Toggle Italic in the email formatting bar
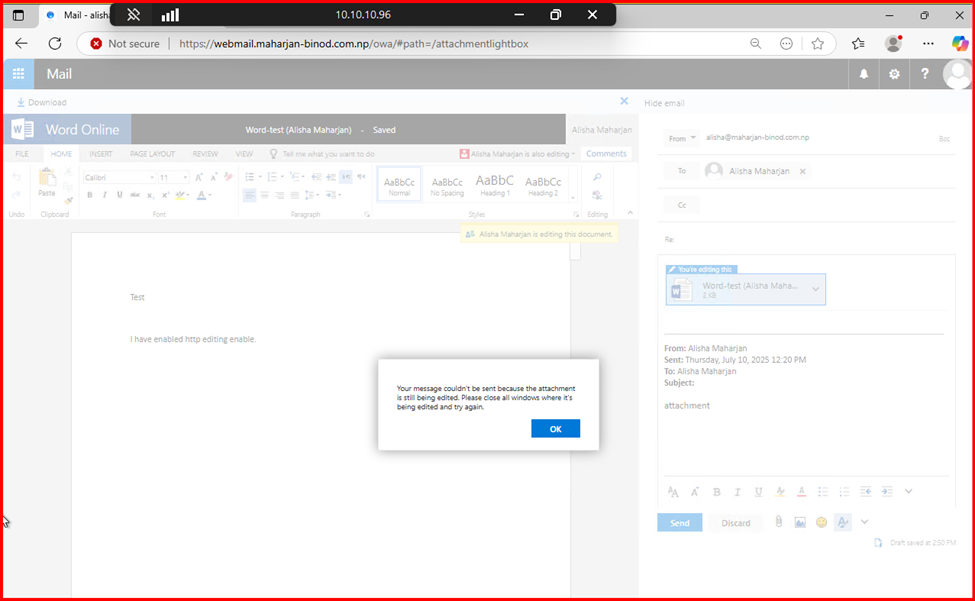Screen dimensions: 975x601 coord(737,491)
